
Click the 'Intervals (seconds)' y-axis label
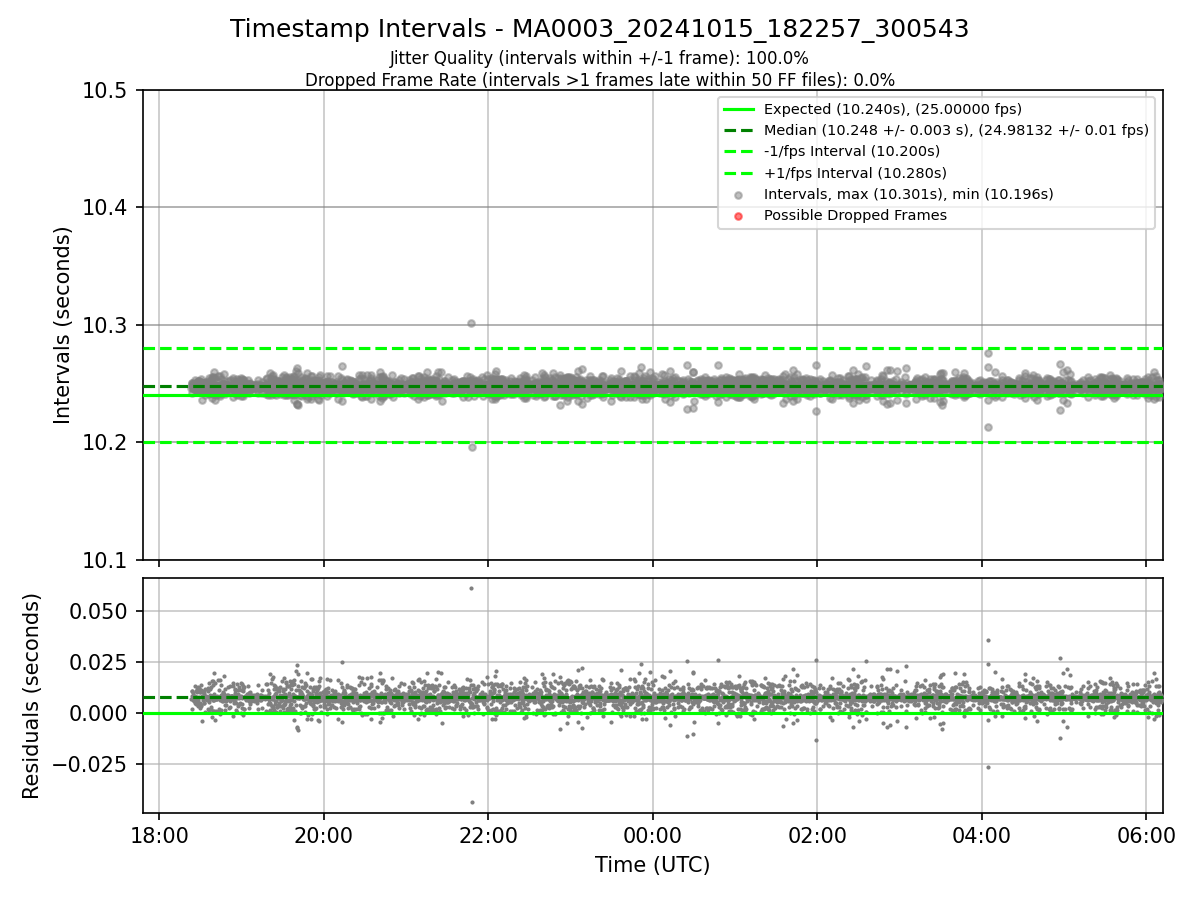tap(63, 325)
